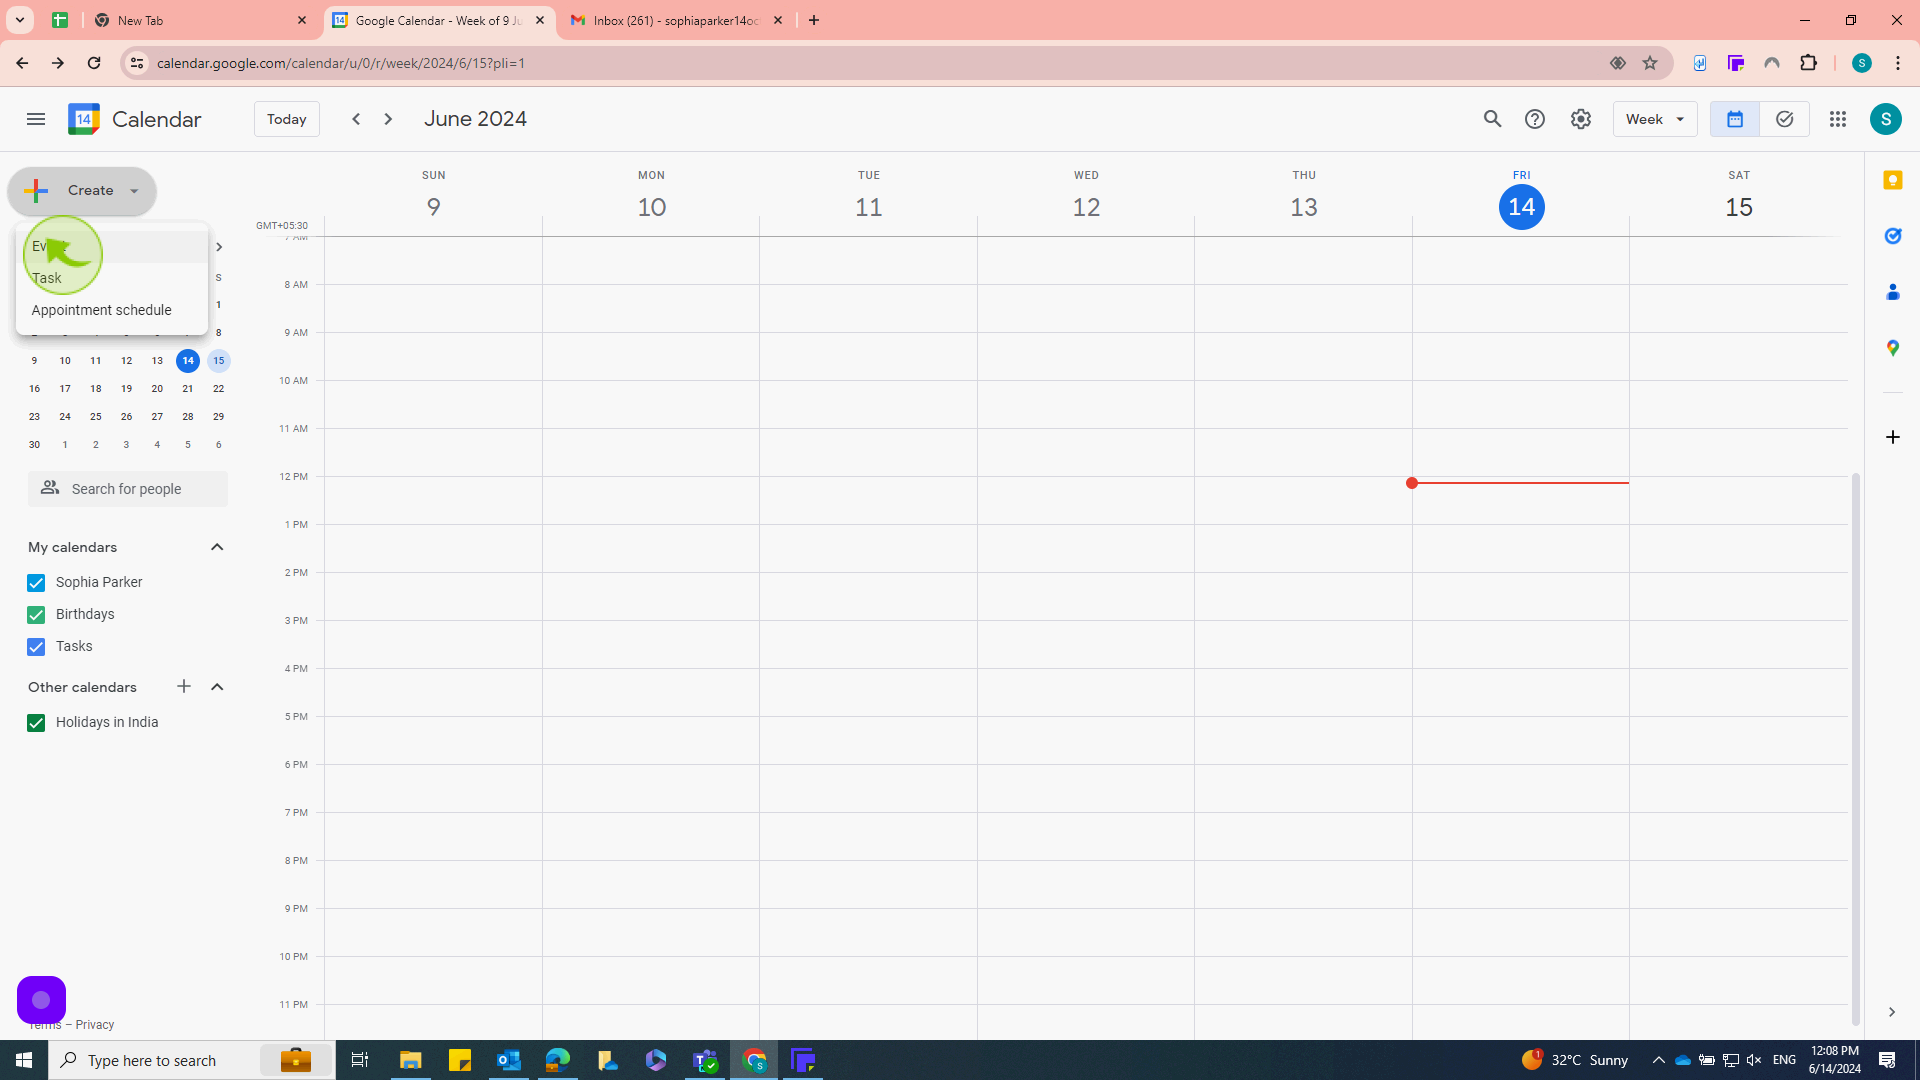Viewport: 1920px width, 1080px height.
Task: Open Microsoft Teams from taskbar
Action: [705, 1060]
